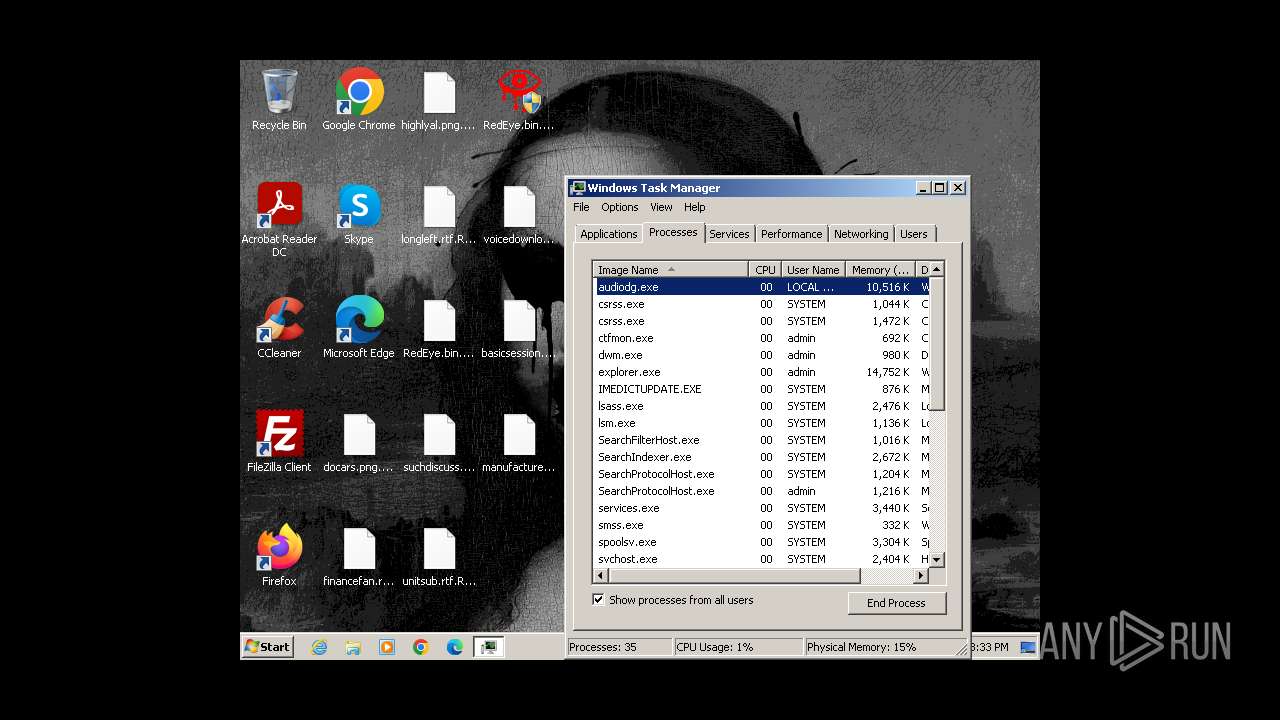Open FileZilla Client shortcut

click(279, 441)
